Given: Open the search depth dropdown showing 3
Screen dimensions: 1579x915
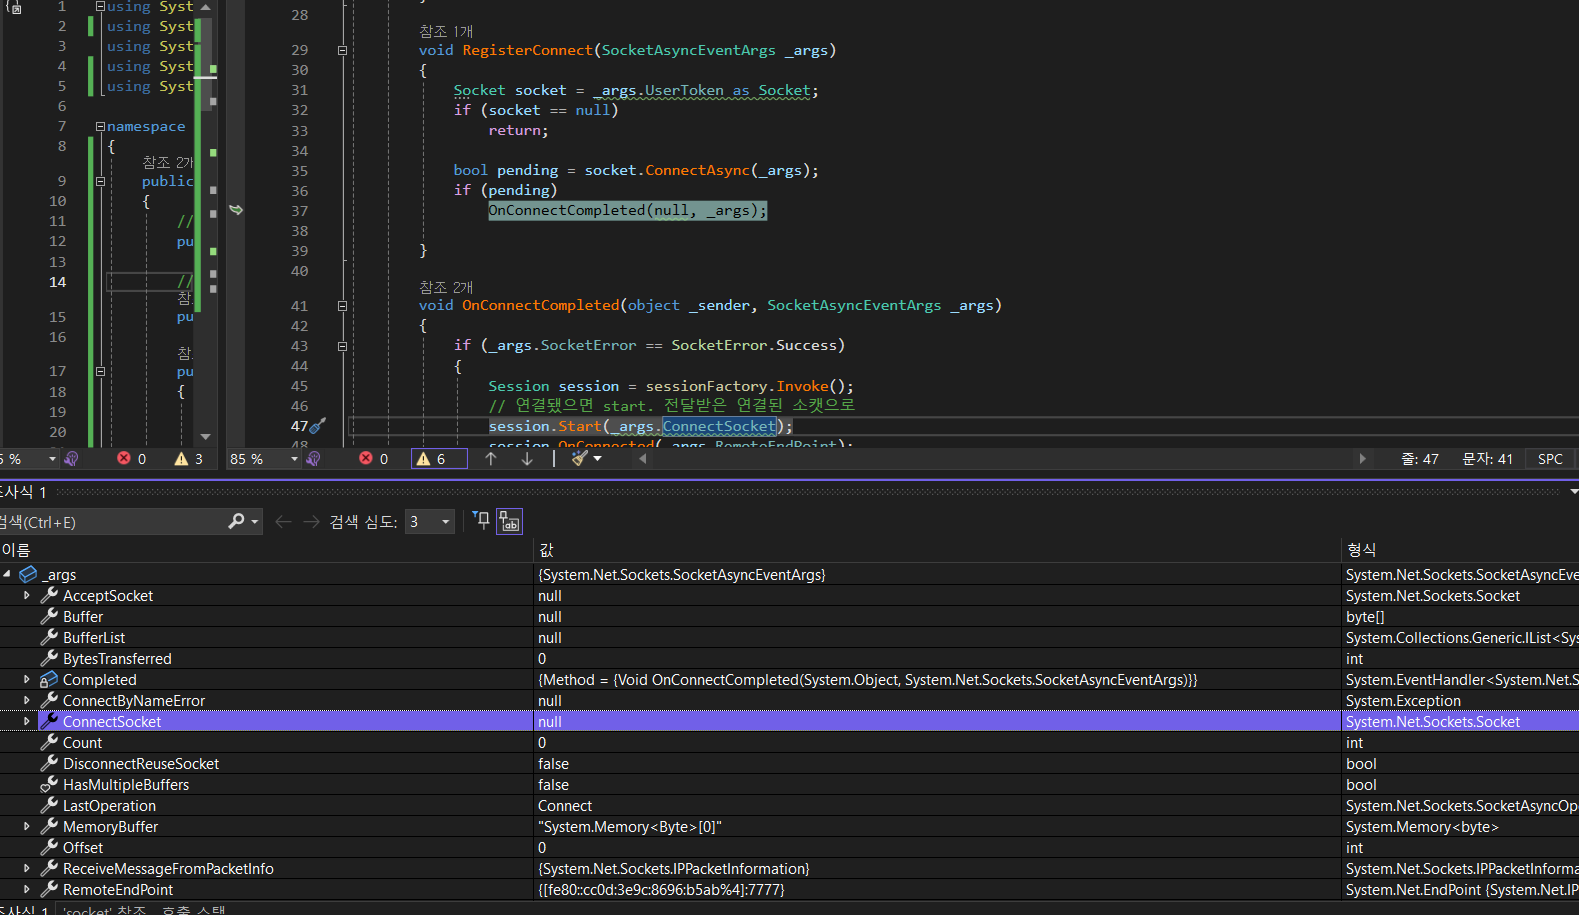Looking at the screenshot, I should point(430,521).
